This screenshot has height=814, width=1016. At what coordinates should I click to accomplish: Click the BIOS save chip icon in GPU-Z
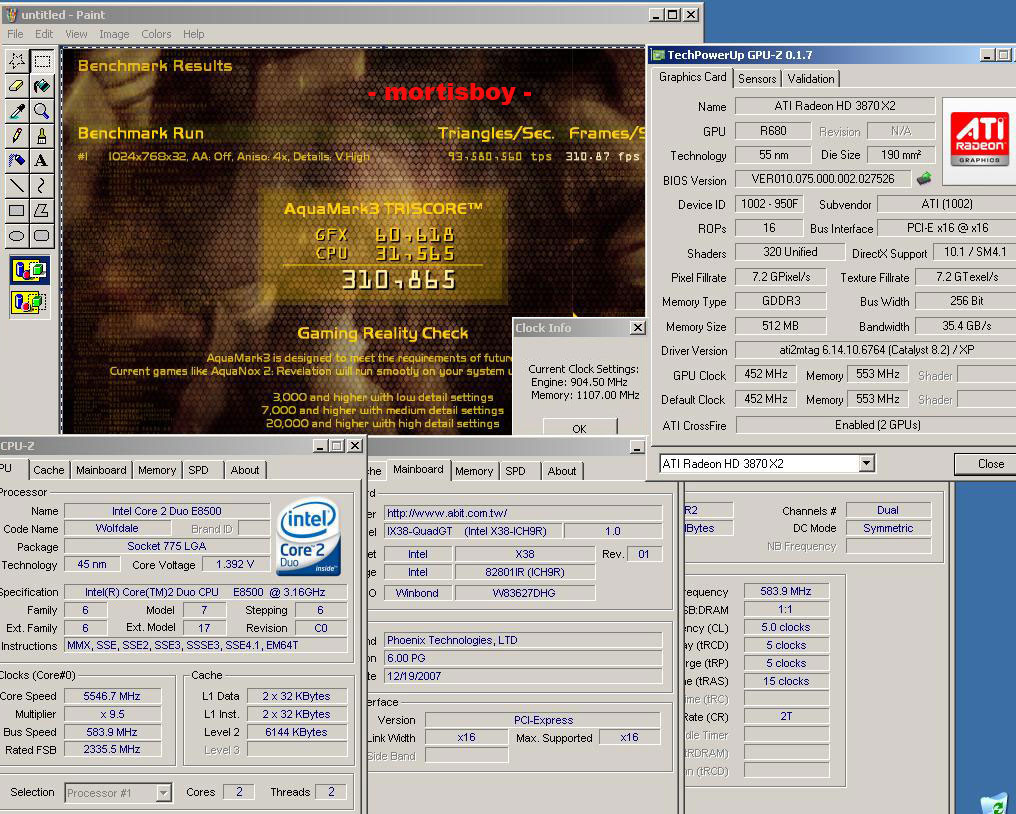pyautogui.click(x=924, y=178)
